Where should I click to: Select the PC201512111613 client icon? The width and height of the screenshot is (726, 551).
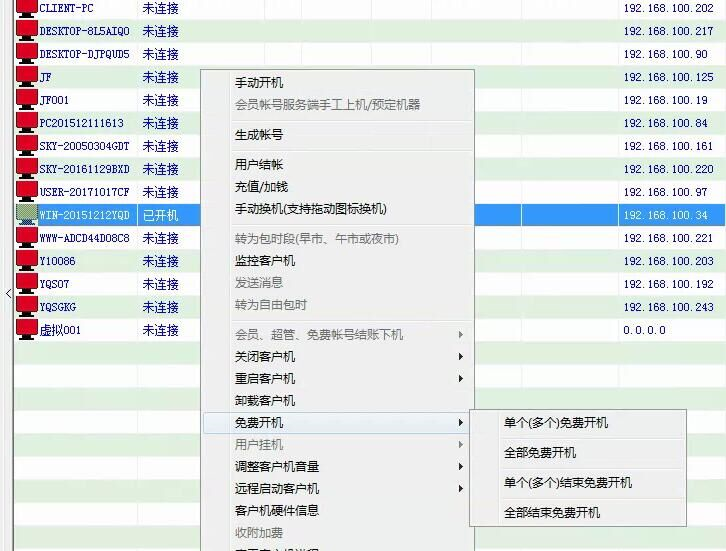coord(26,123)
